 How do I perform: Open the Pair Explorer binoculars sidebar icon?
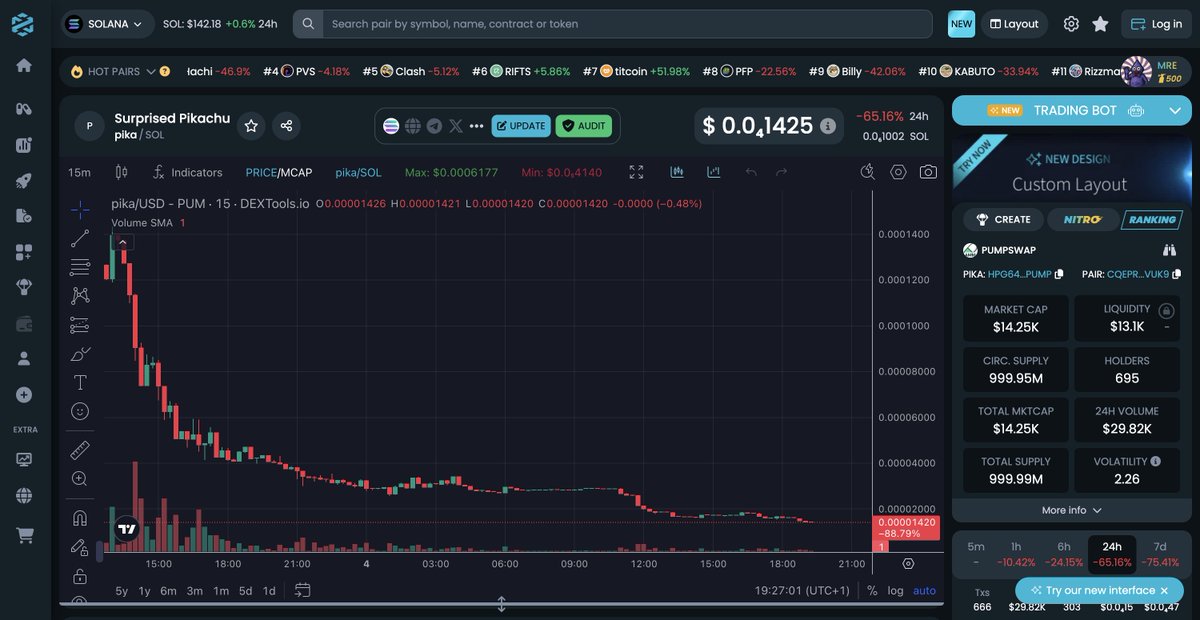click(23, 108)
